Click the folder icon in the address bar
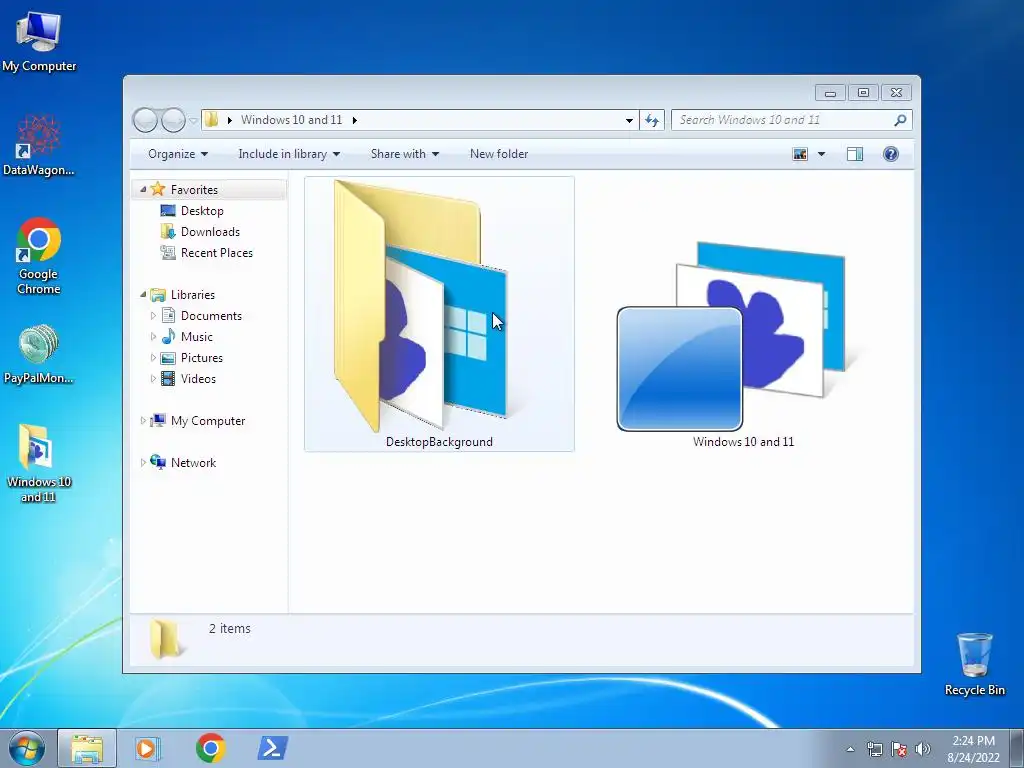The image size is (1024, 768). pos(212,120)
